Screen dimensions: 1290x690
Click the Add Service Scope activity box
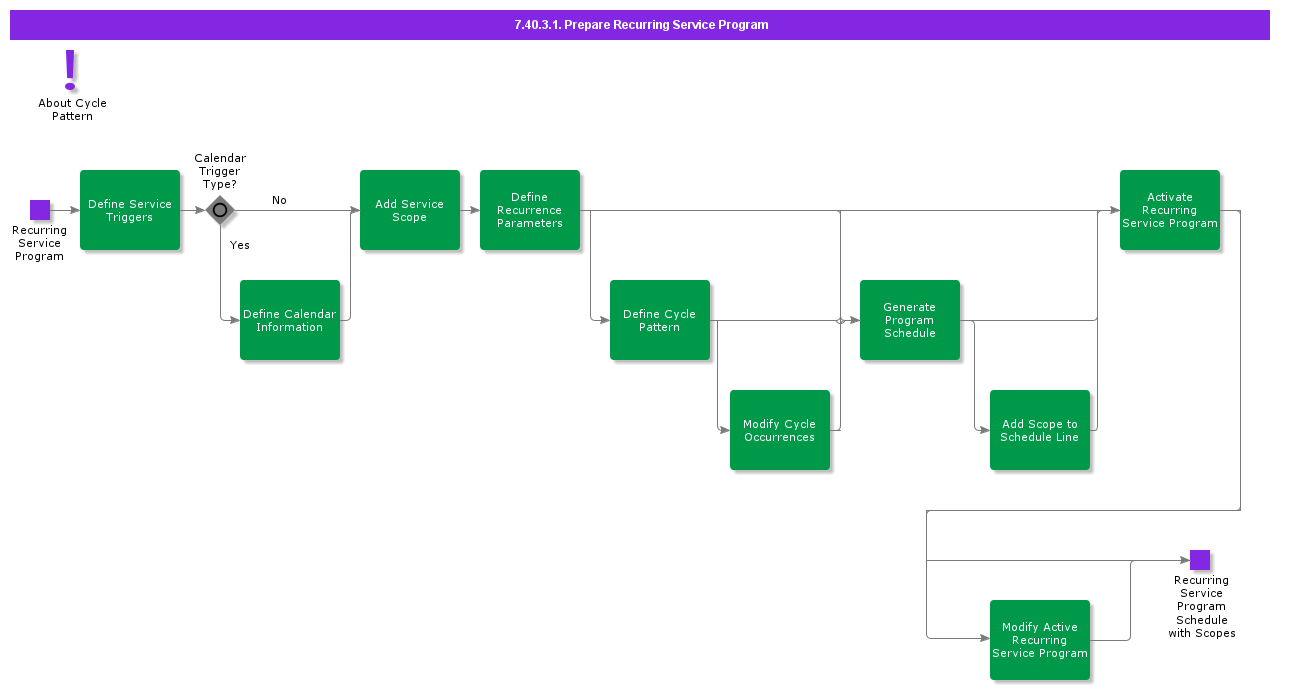[x=410, y=210]
